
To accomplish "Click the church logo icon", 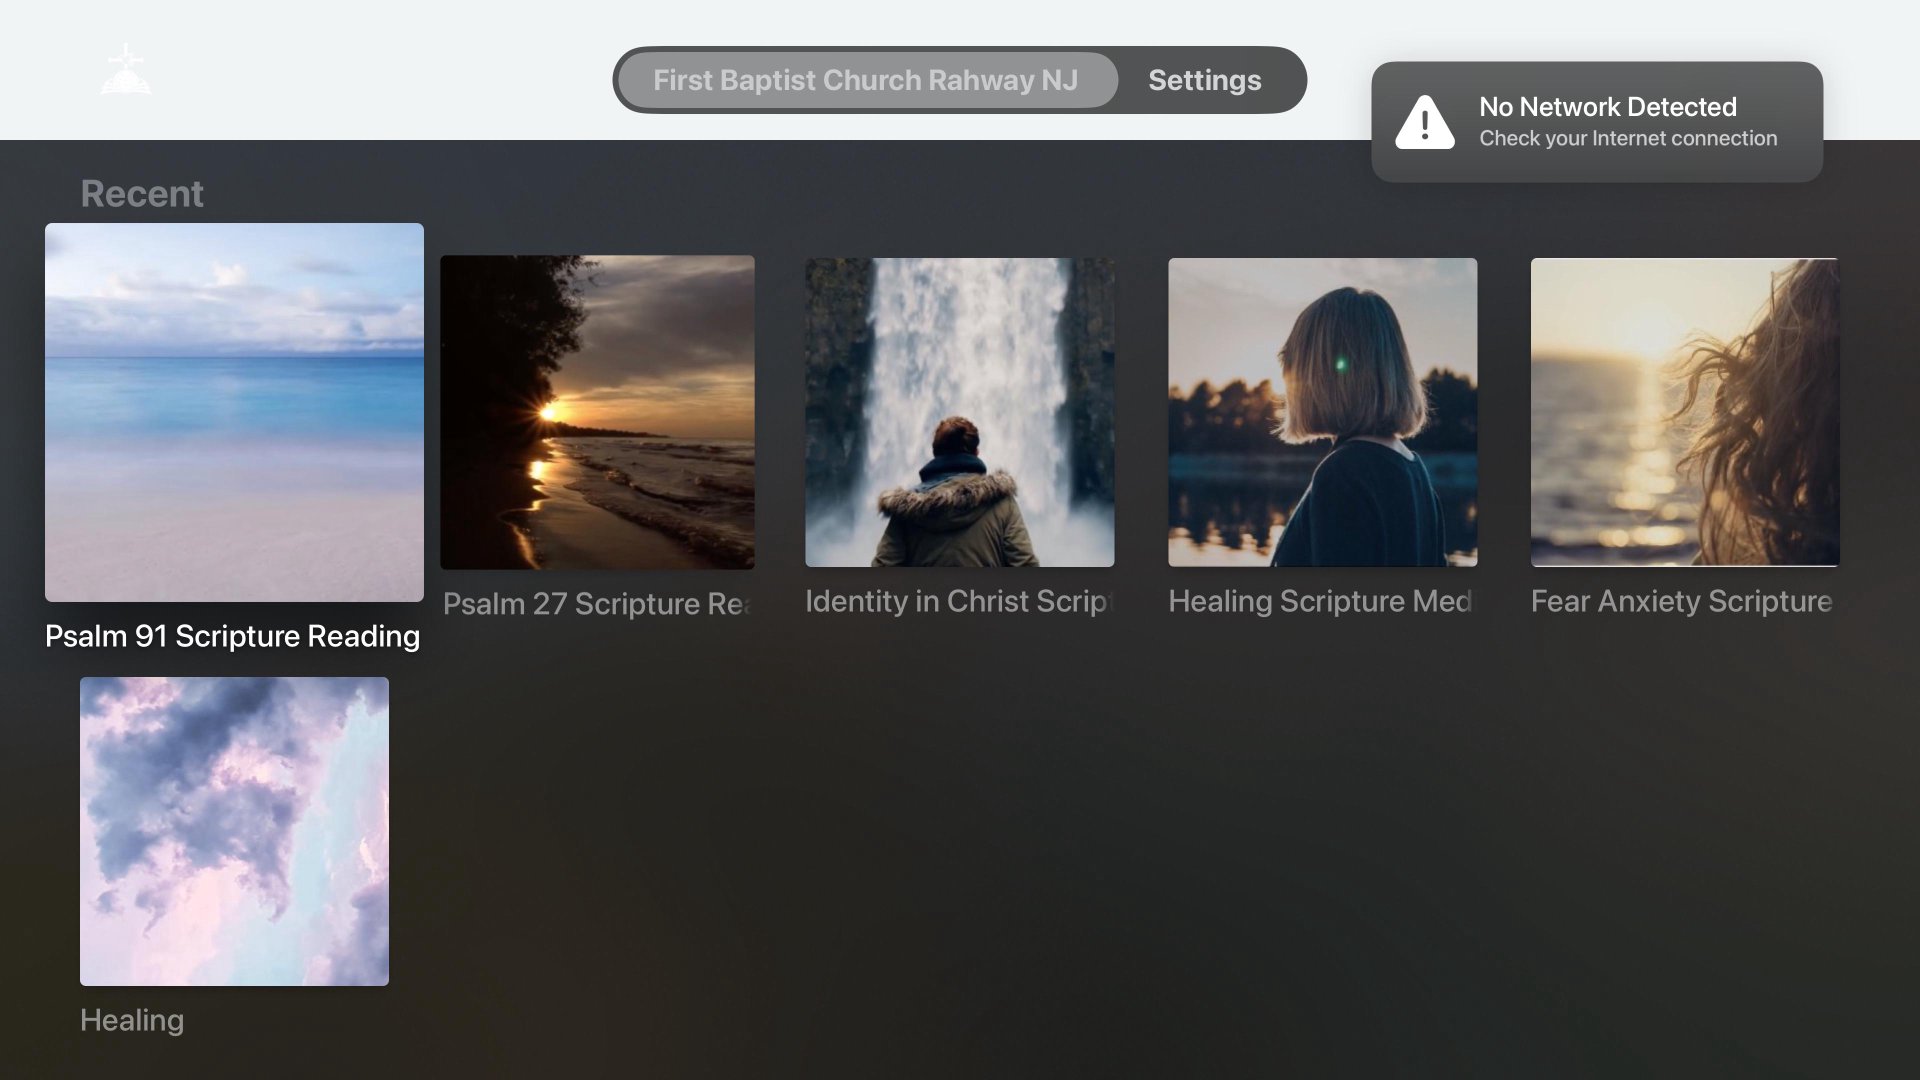I will click(126, 71).
